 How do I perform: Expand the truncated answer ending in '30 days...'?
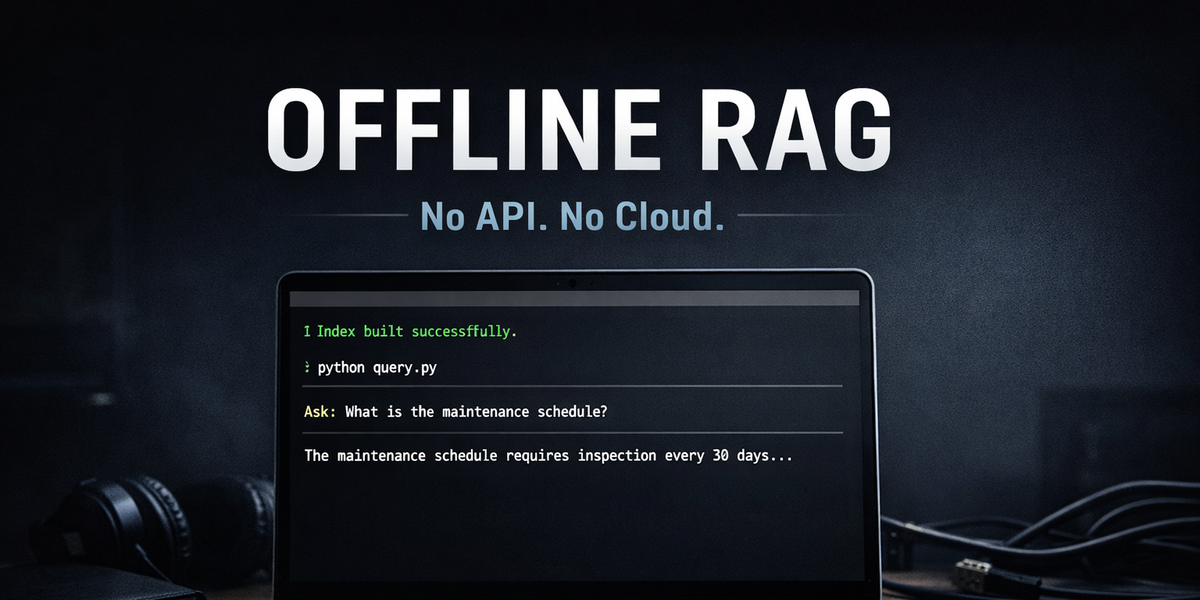[547, 455]
